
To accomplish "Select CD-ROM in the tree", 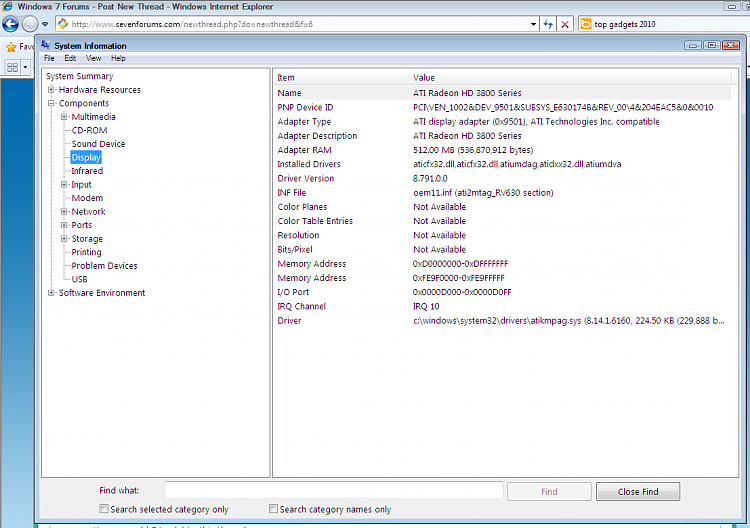I will point(89,130).
